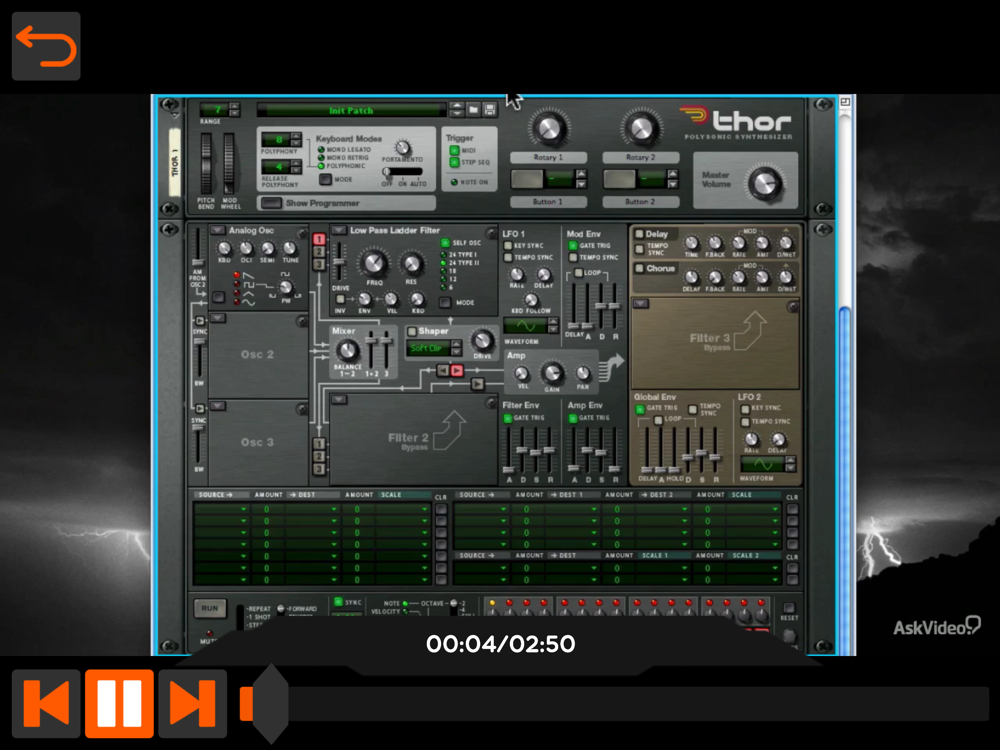Click the filter Drive slider
Image resolution: width=1000 pixels, height=750 pixels.
(339, 261)
